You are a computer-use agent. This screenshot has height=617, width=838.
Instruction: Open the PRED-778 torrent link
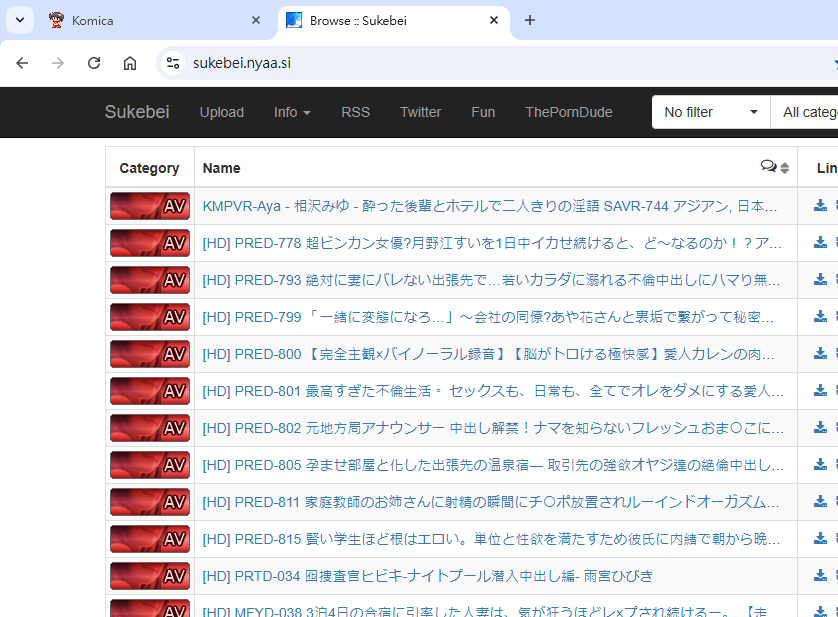(x=492, y=243)
